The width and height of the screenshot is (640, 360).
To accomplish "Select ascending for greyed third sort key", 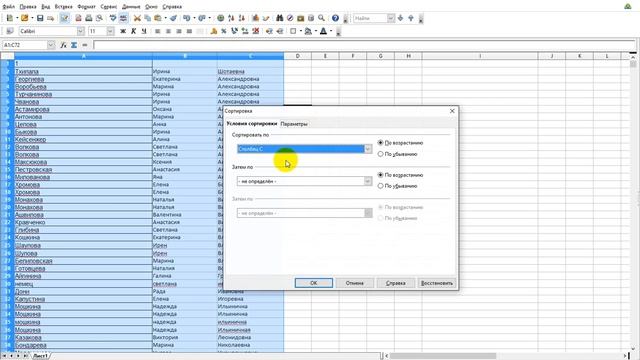I will pos(380,207).
